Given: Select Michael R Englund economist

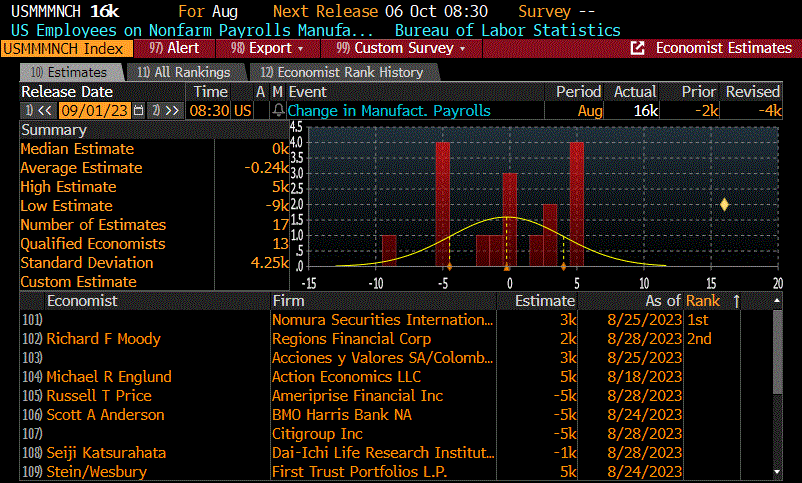Looking at the screenshot, I should pos(109,377).
